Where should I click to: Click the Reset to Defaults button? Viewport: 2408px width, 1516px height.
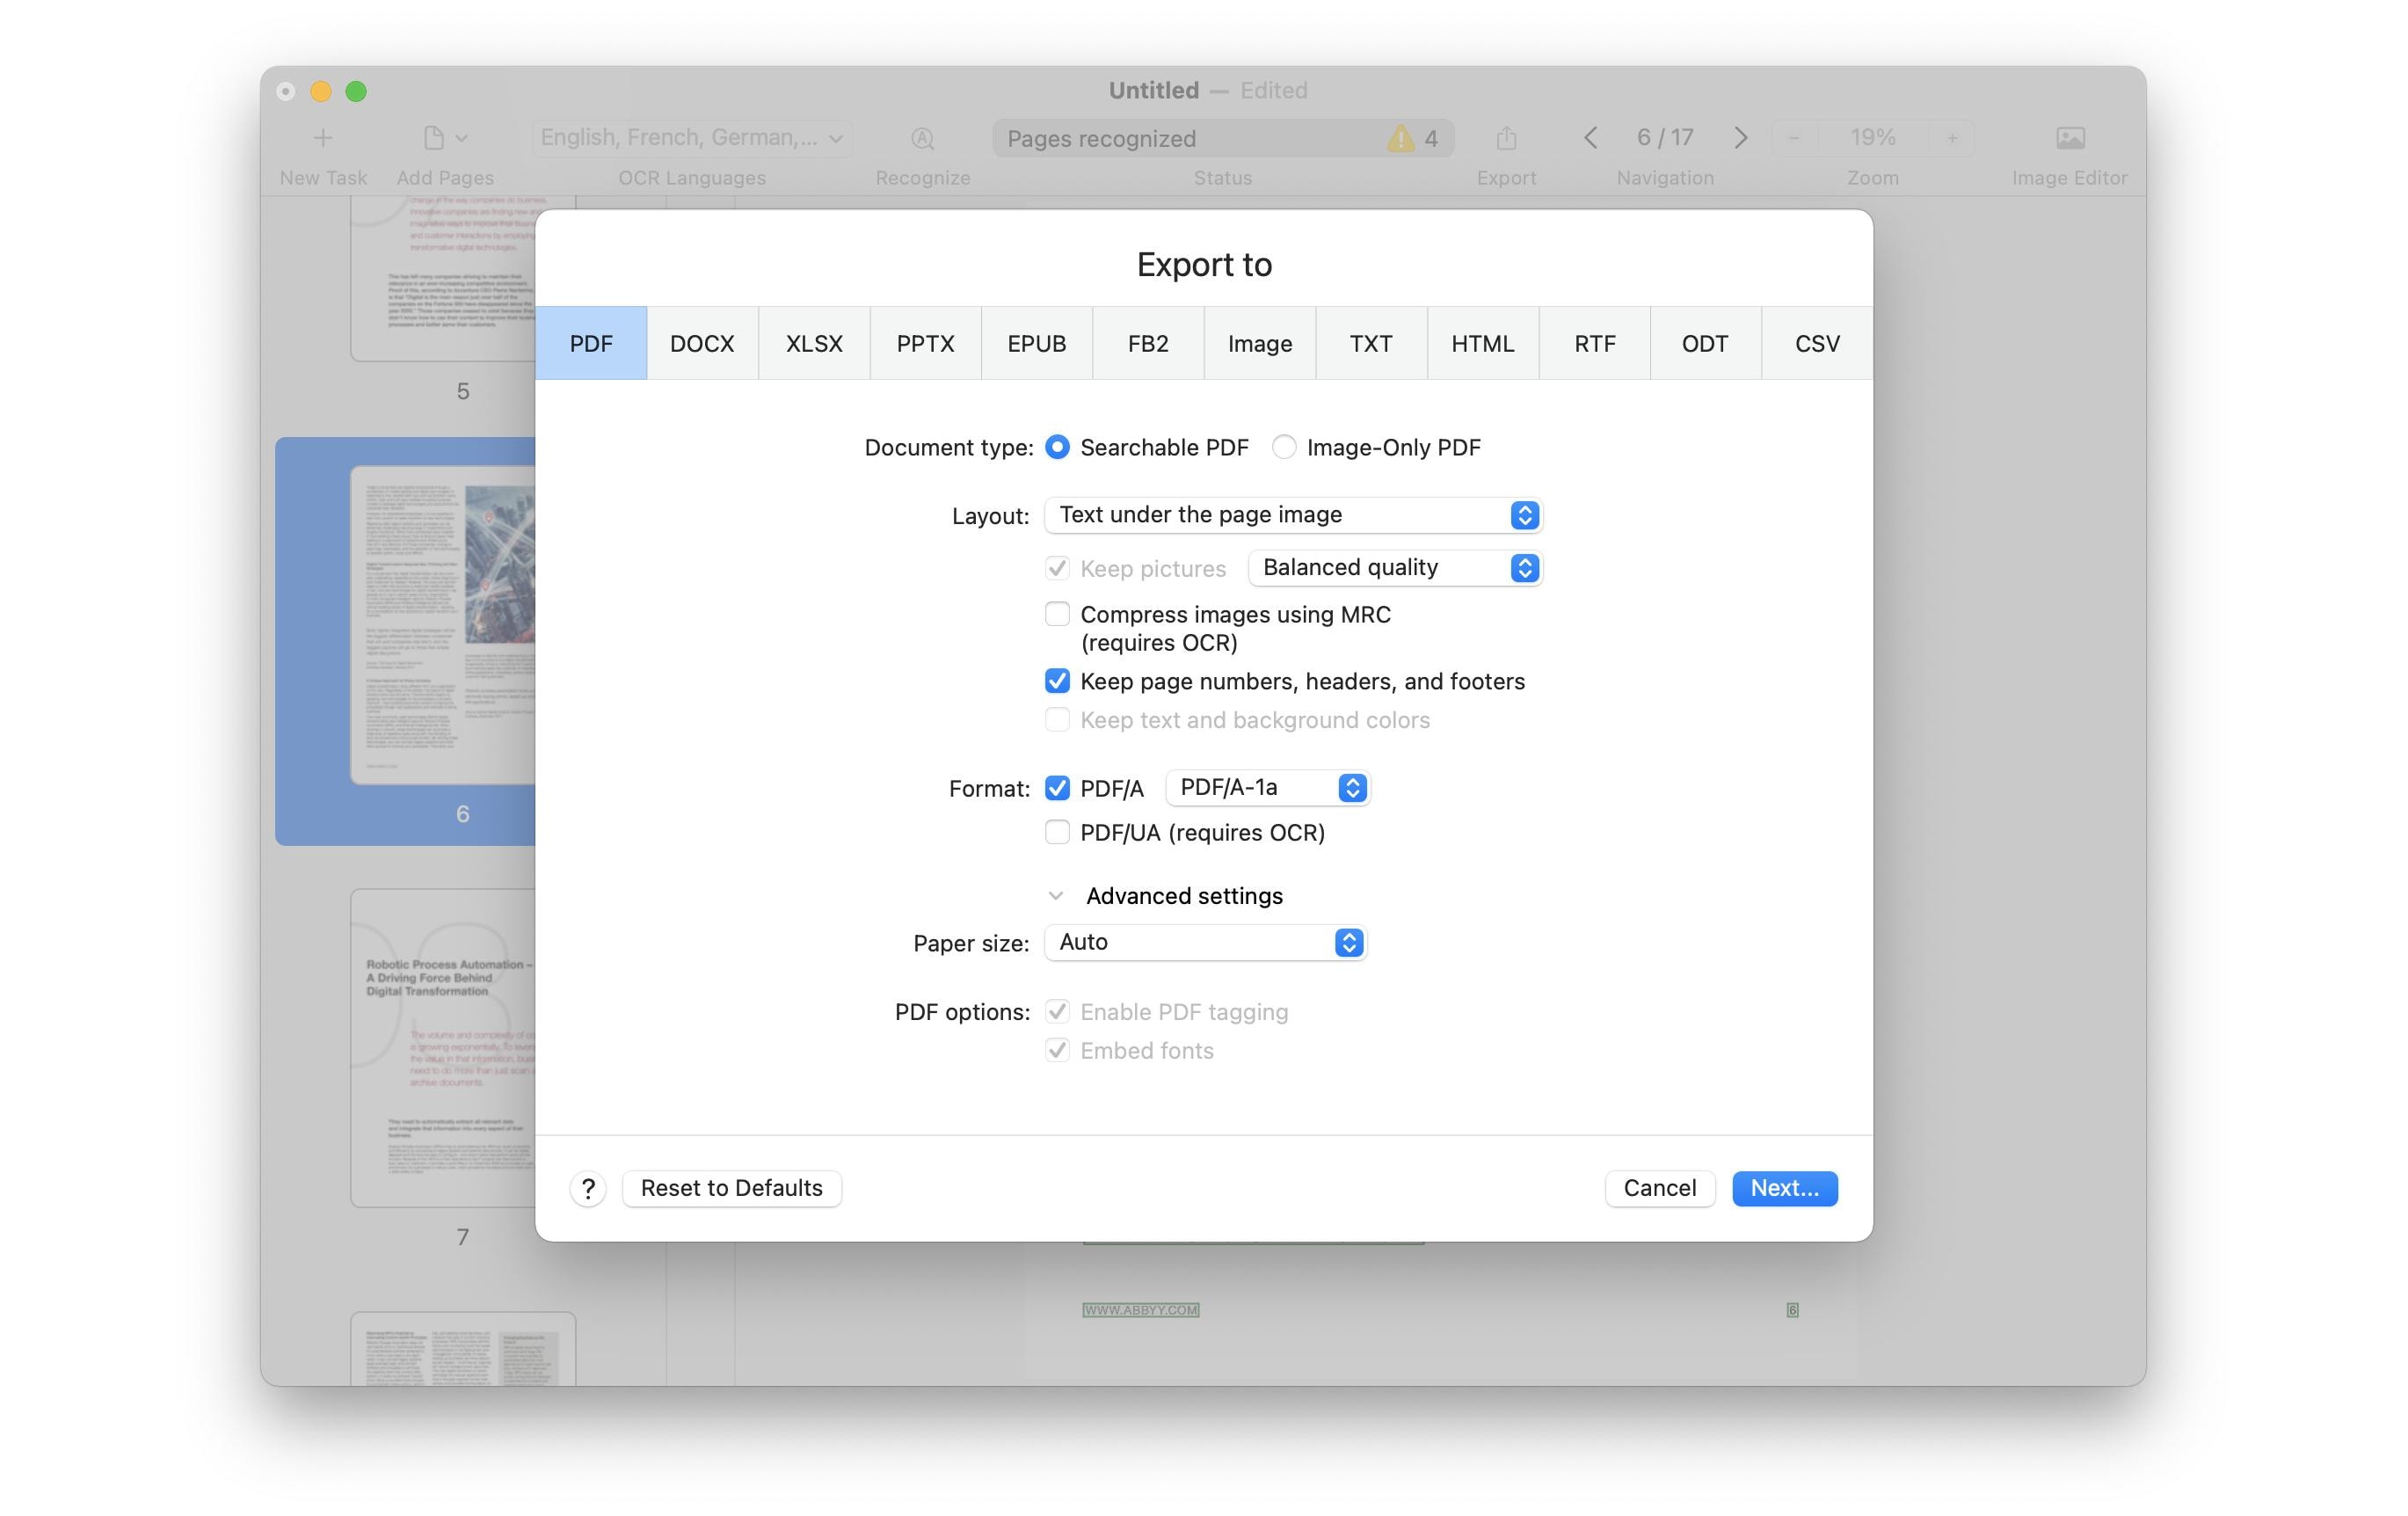731,1188
